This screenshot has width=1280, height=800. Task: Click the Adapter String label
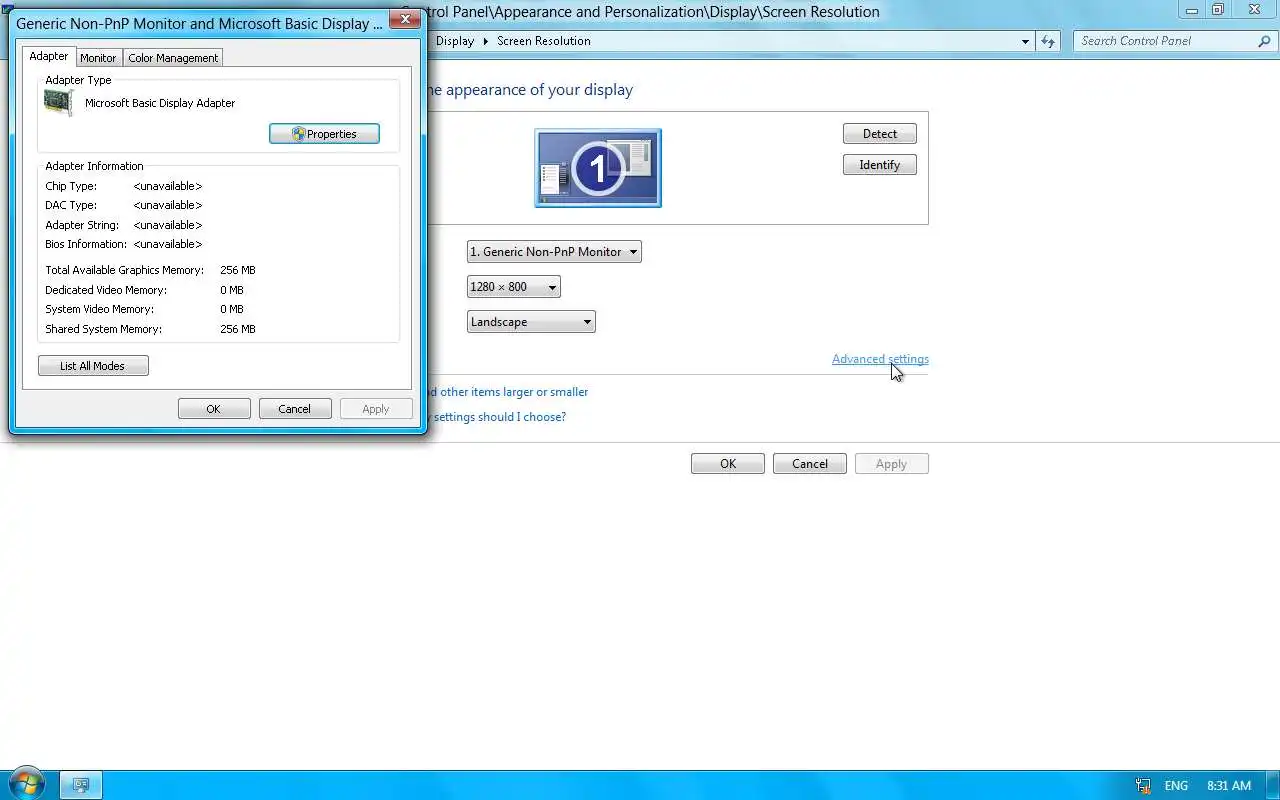82,225
